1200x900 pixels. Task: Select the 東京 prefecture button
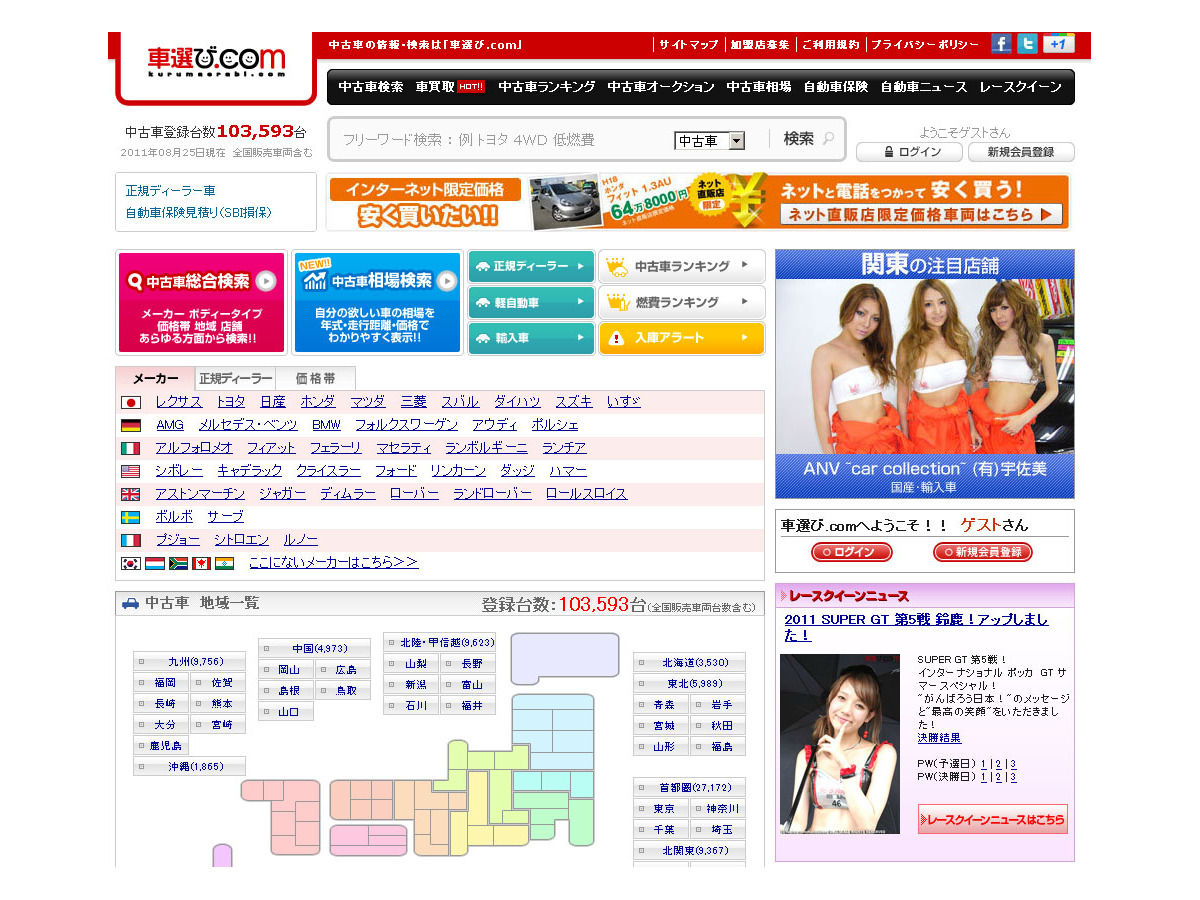661,808
